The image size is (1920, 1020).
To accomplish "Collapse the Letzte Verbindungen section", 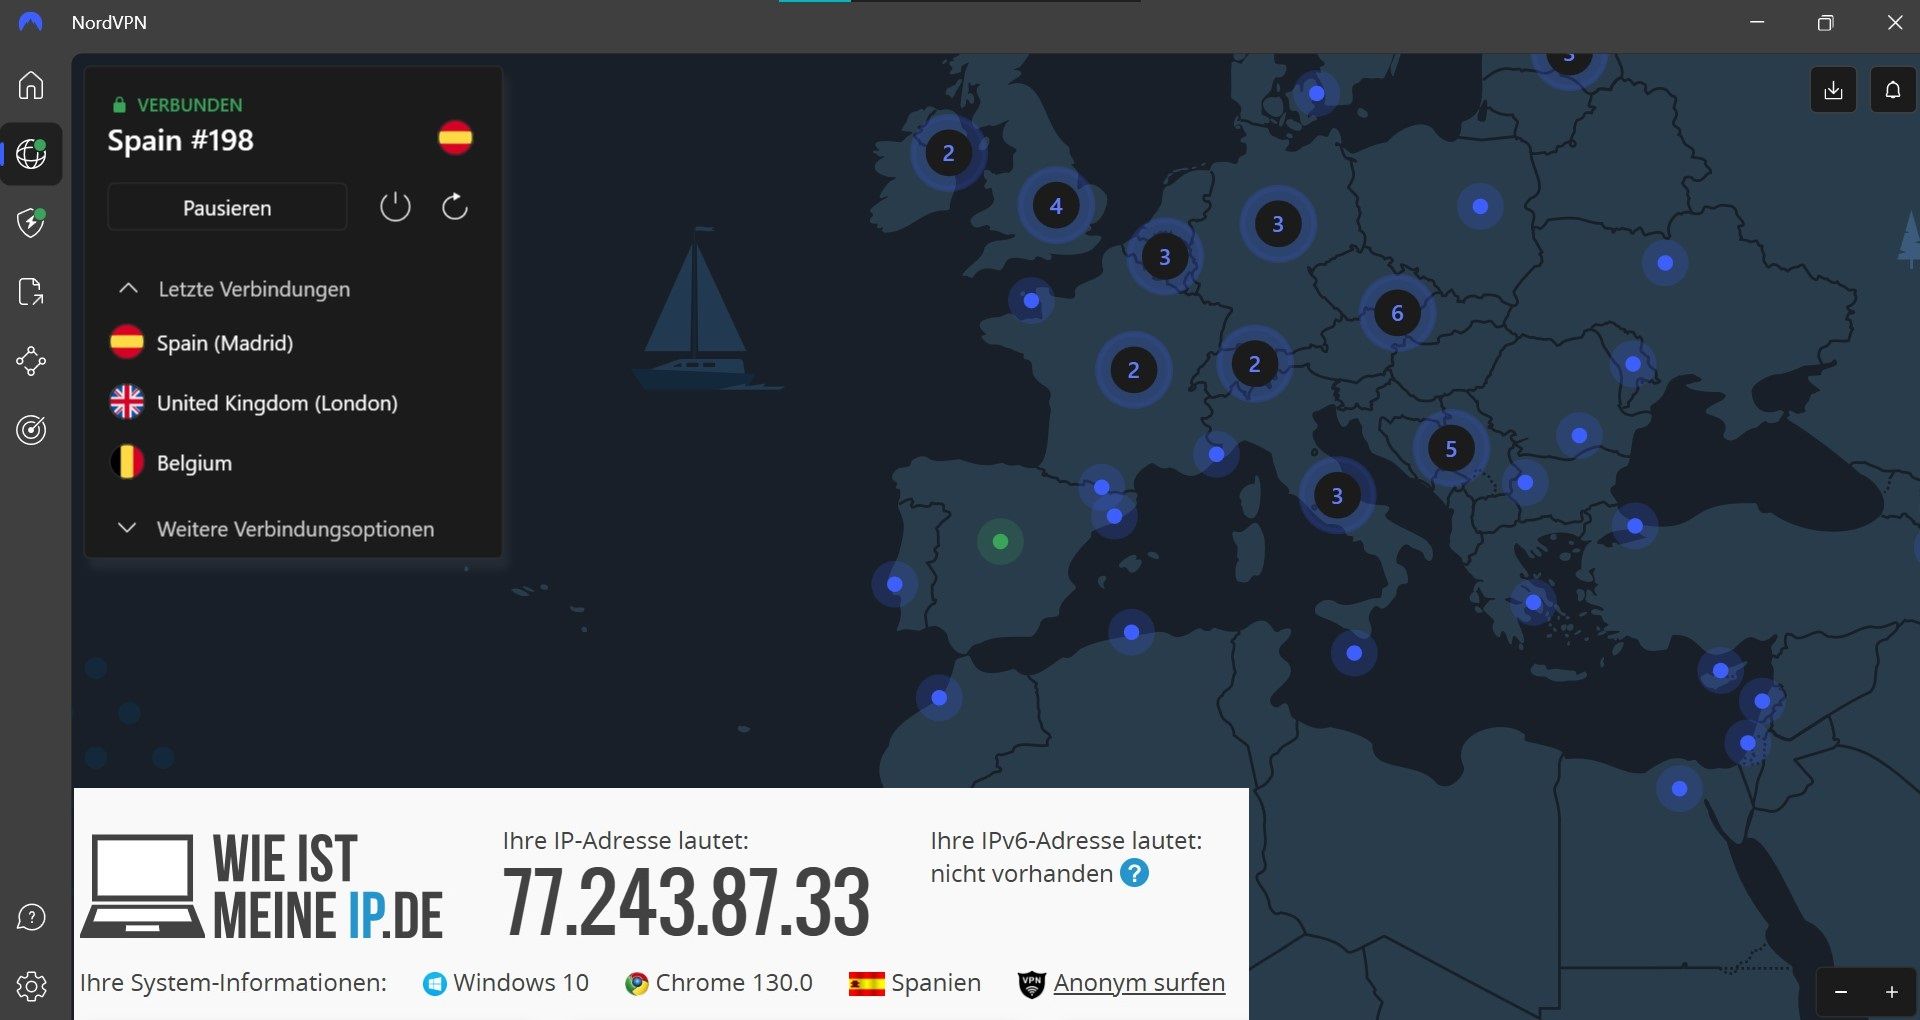I will click(x=235, y=289).
